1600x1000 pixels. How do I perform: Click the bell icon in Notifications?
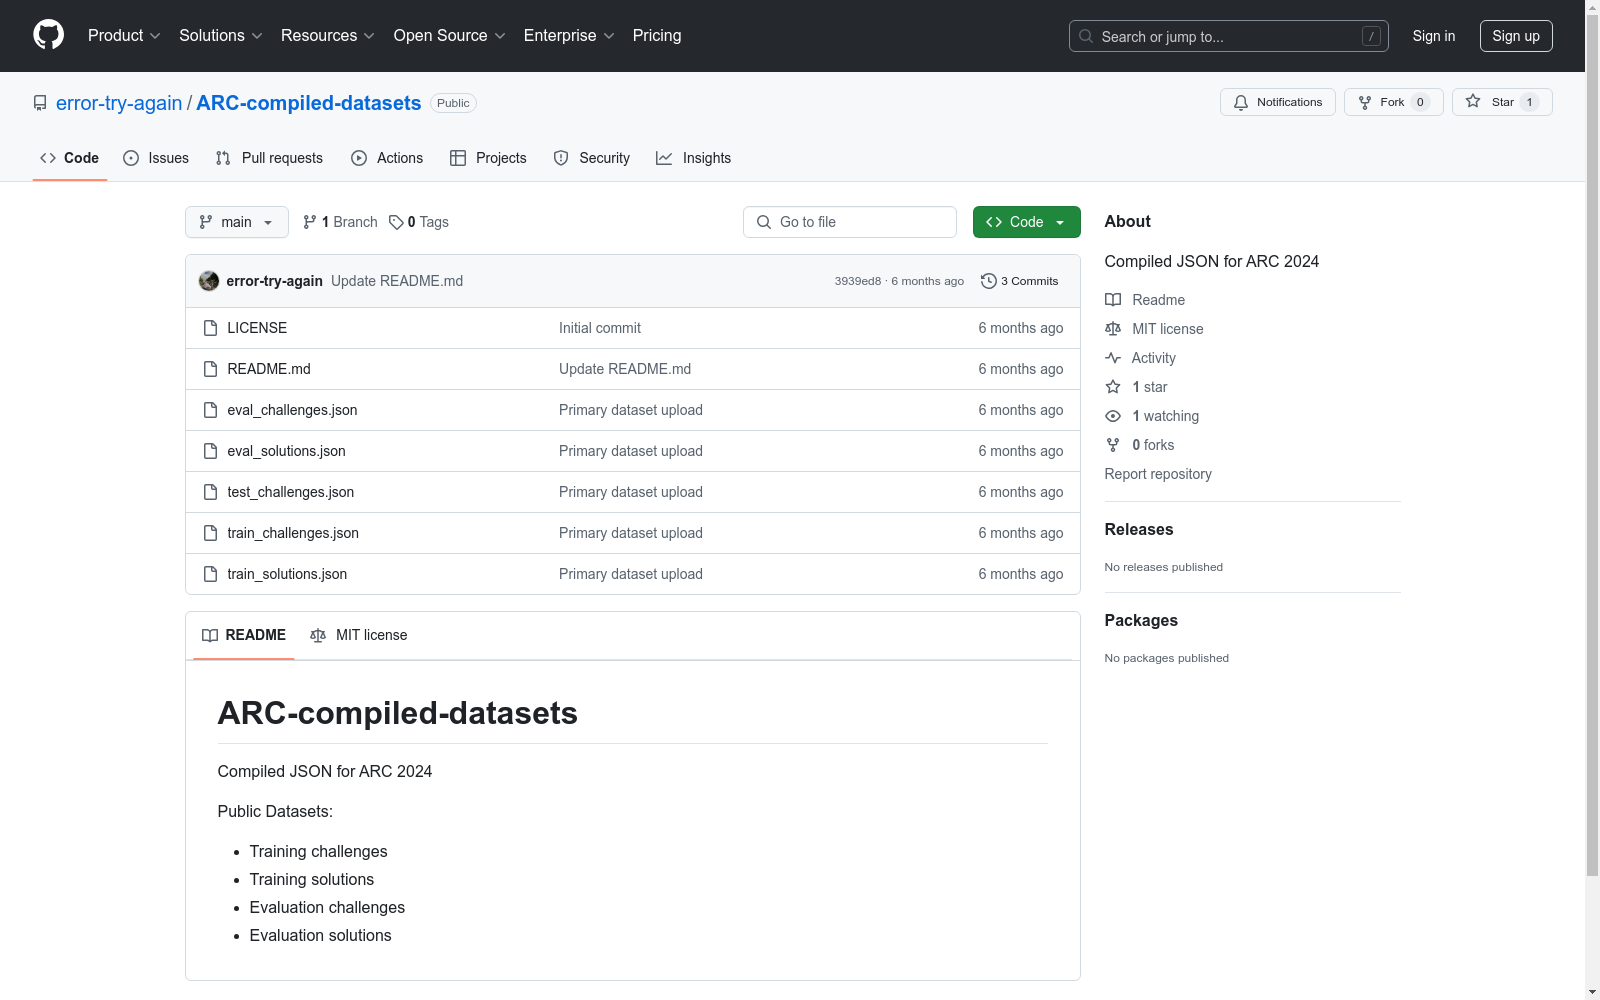point(1241,102)
